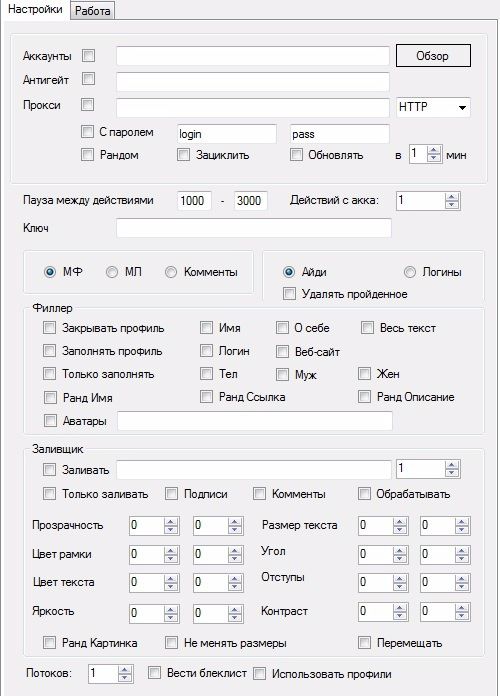Toggle Закрывать профиль checkbox
Viewport: 500px width, 696px height.
tap(49, 328)
